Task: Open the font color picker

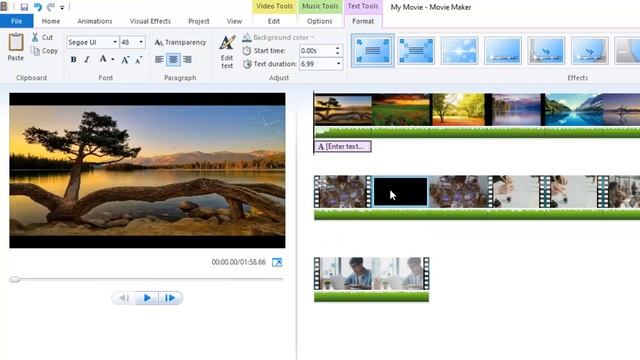Action: (103, 60)
